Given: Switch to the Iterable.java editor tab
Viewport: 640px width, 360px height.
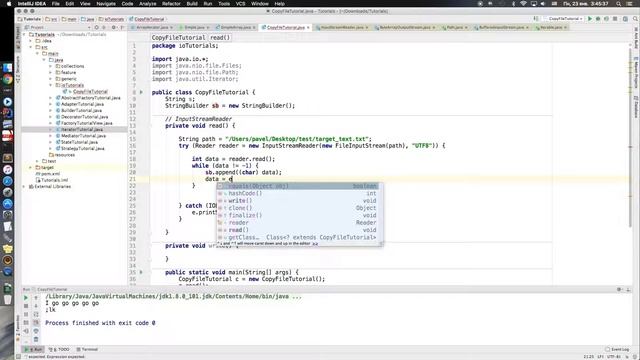Looking at the screenshot, I should click(551, 27).
